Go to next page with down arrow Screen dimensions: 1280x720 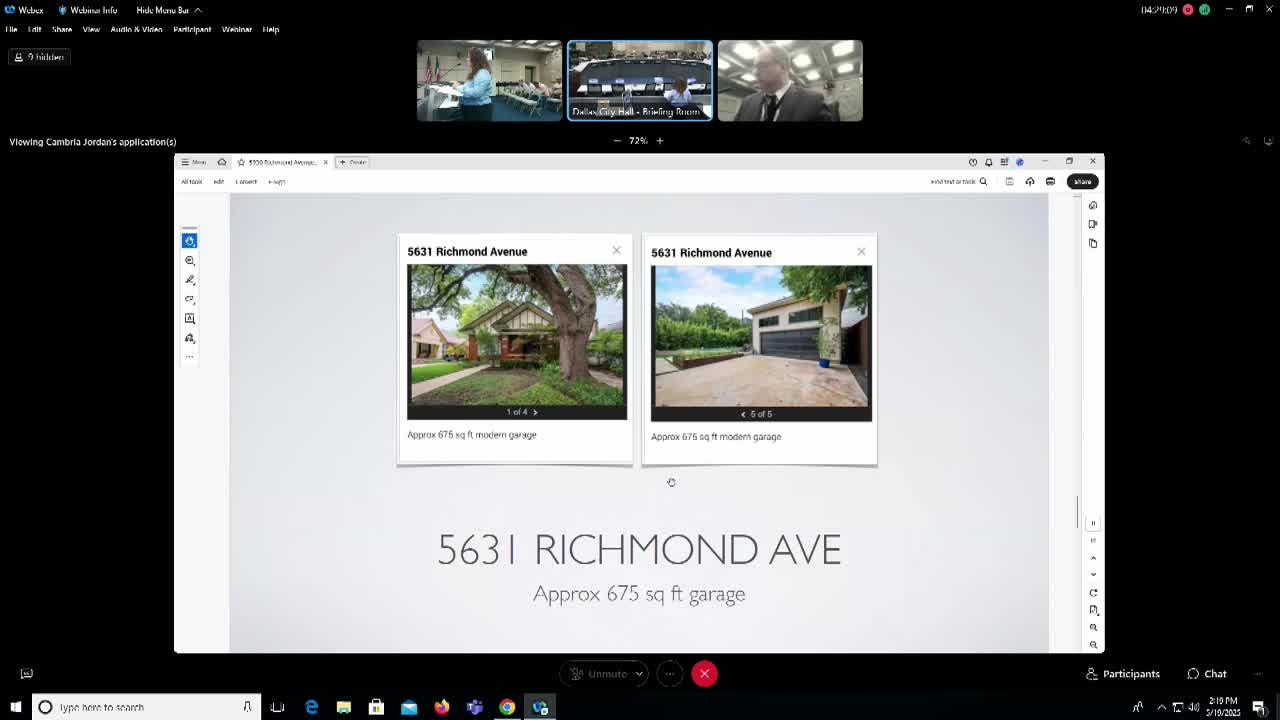pos(1093,574)
